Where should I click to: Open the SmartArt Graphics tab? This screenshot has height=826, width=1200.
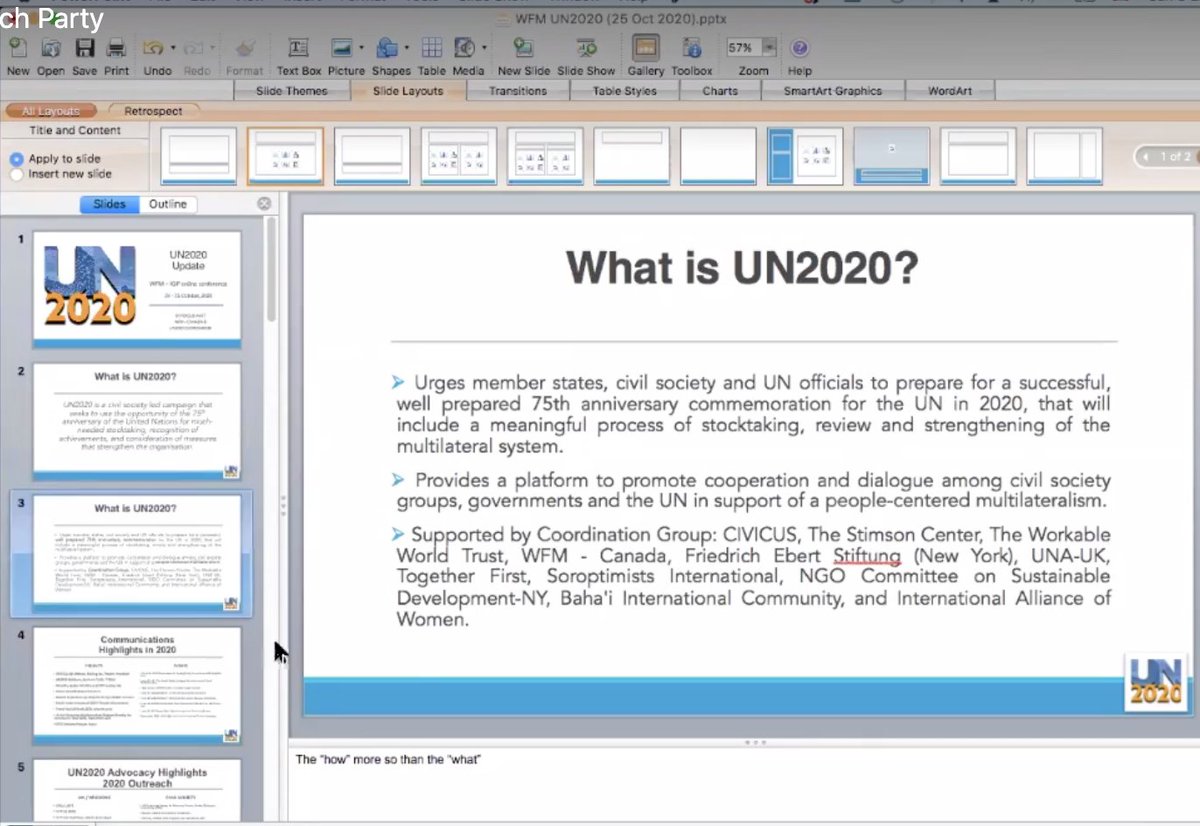(x=832, y=91)
